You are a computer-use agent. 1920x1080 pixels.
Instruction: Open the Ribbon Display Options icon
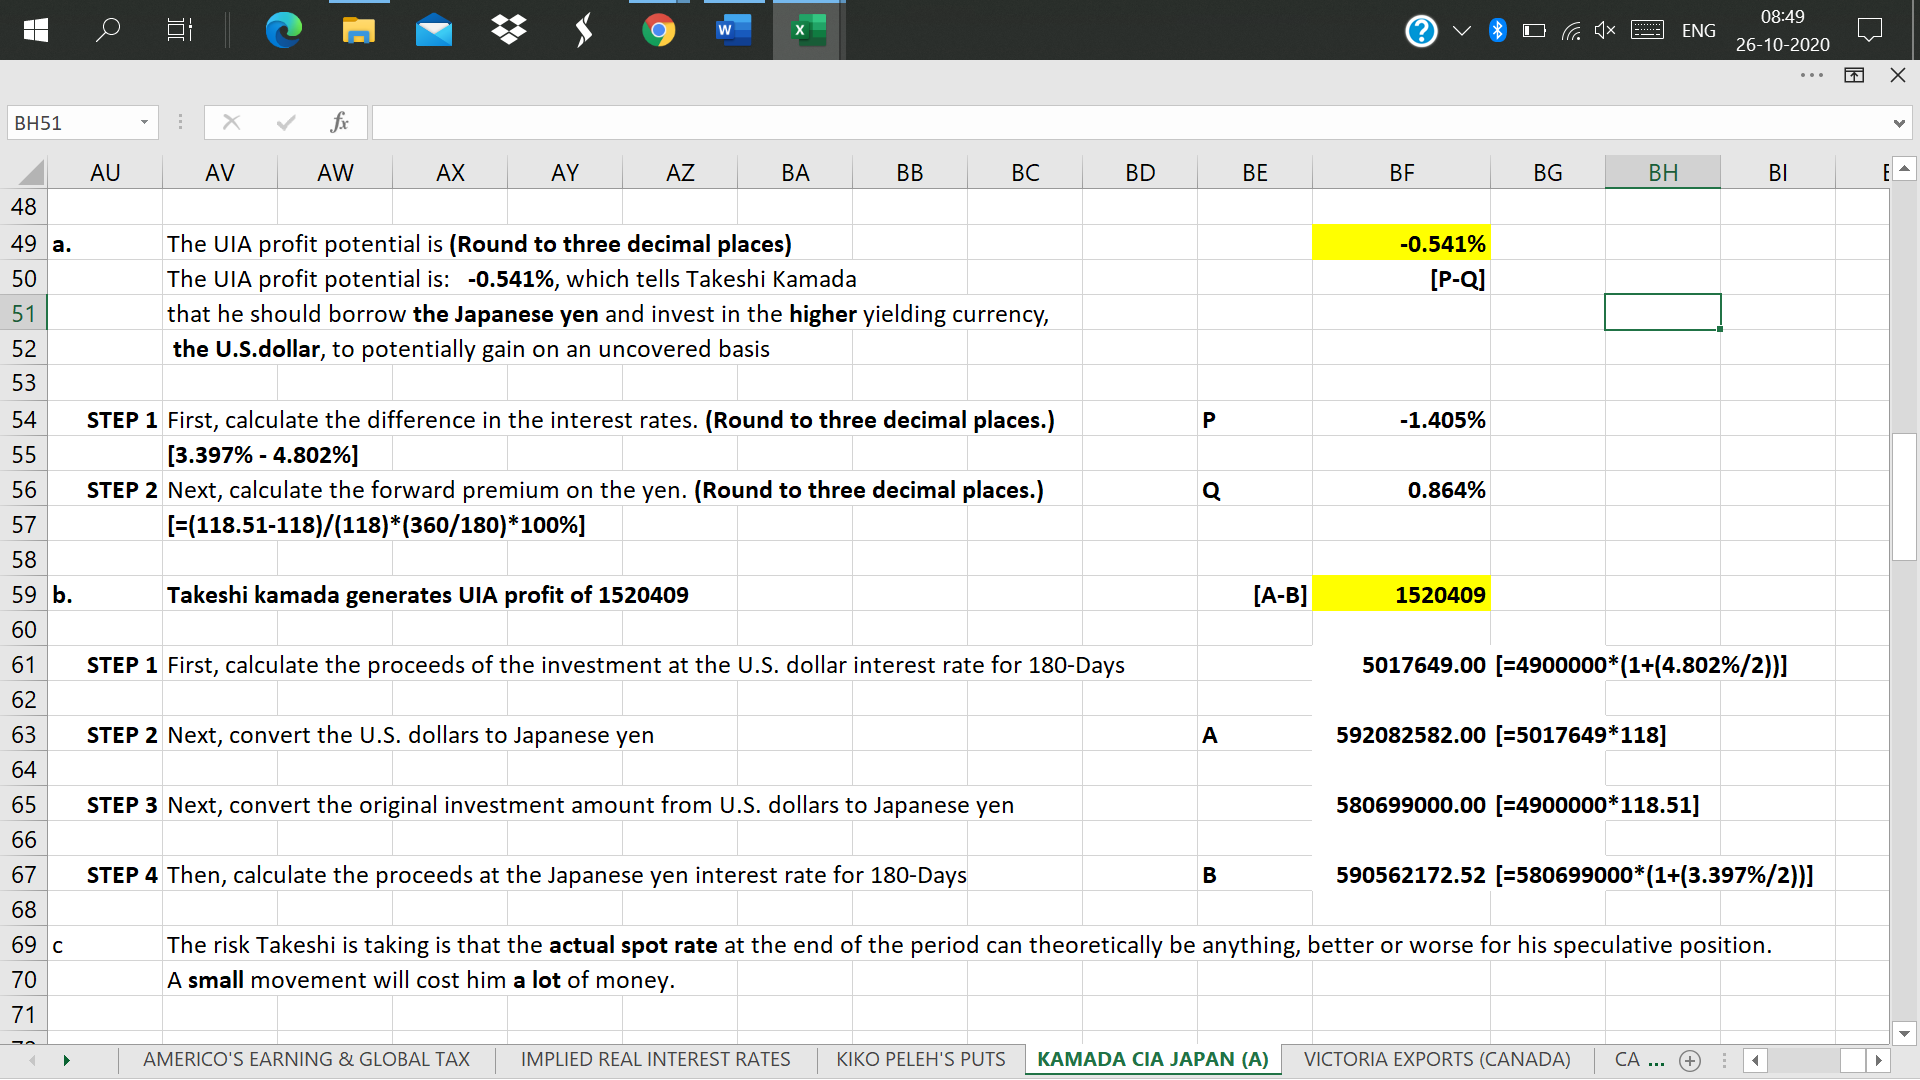[x=1854, y=75]
